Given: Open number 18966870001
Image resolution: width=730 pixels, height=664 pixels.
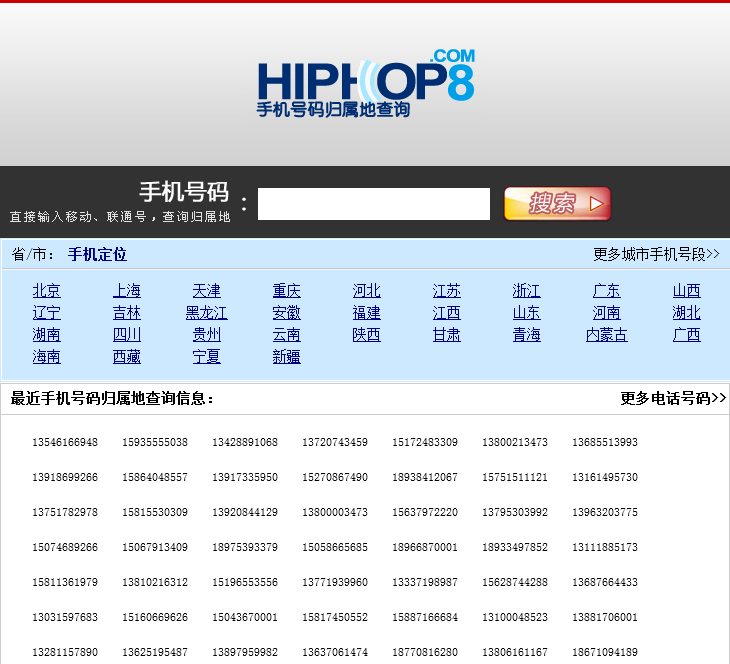Looking at the screenshot, I should 425,547.
